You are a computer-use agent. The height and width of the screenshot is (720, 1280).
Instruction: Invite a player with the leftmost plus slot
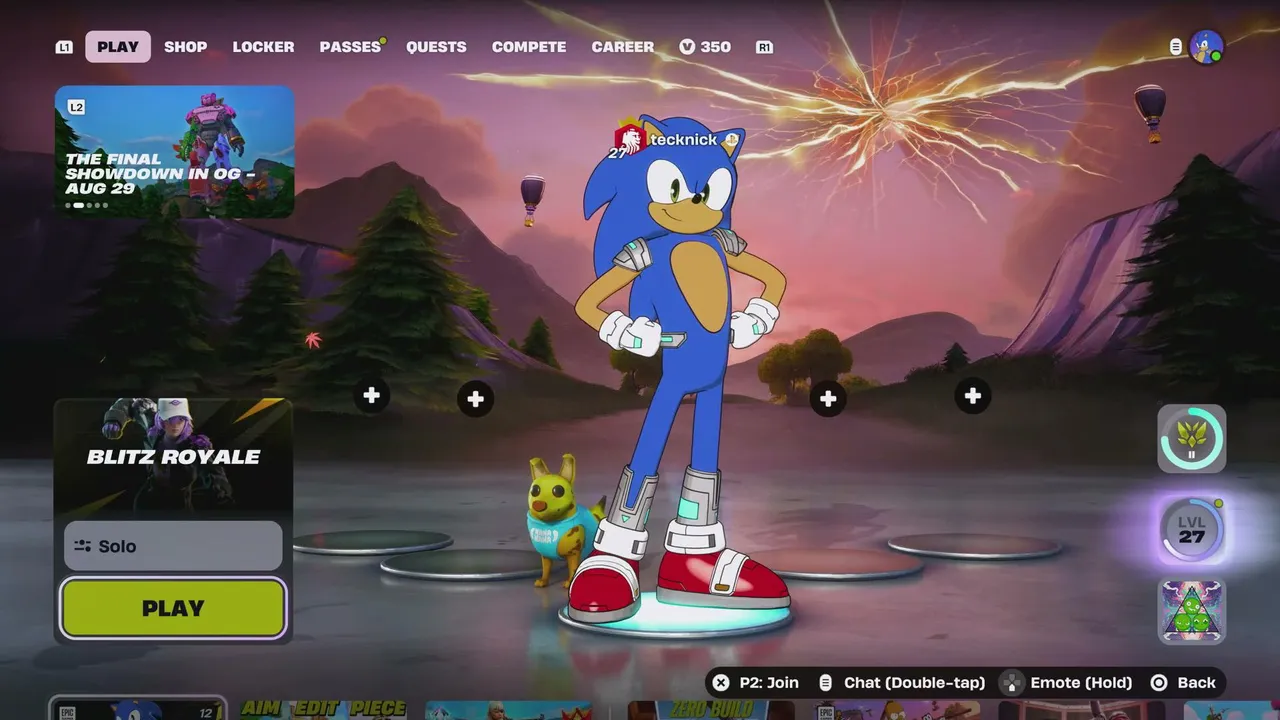pos(371,396)
